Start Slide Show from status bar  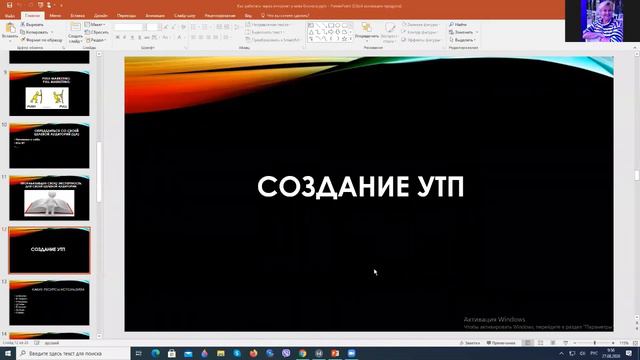pyautogui.click(x=565, y=343)
